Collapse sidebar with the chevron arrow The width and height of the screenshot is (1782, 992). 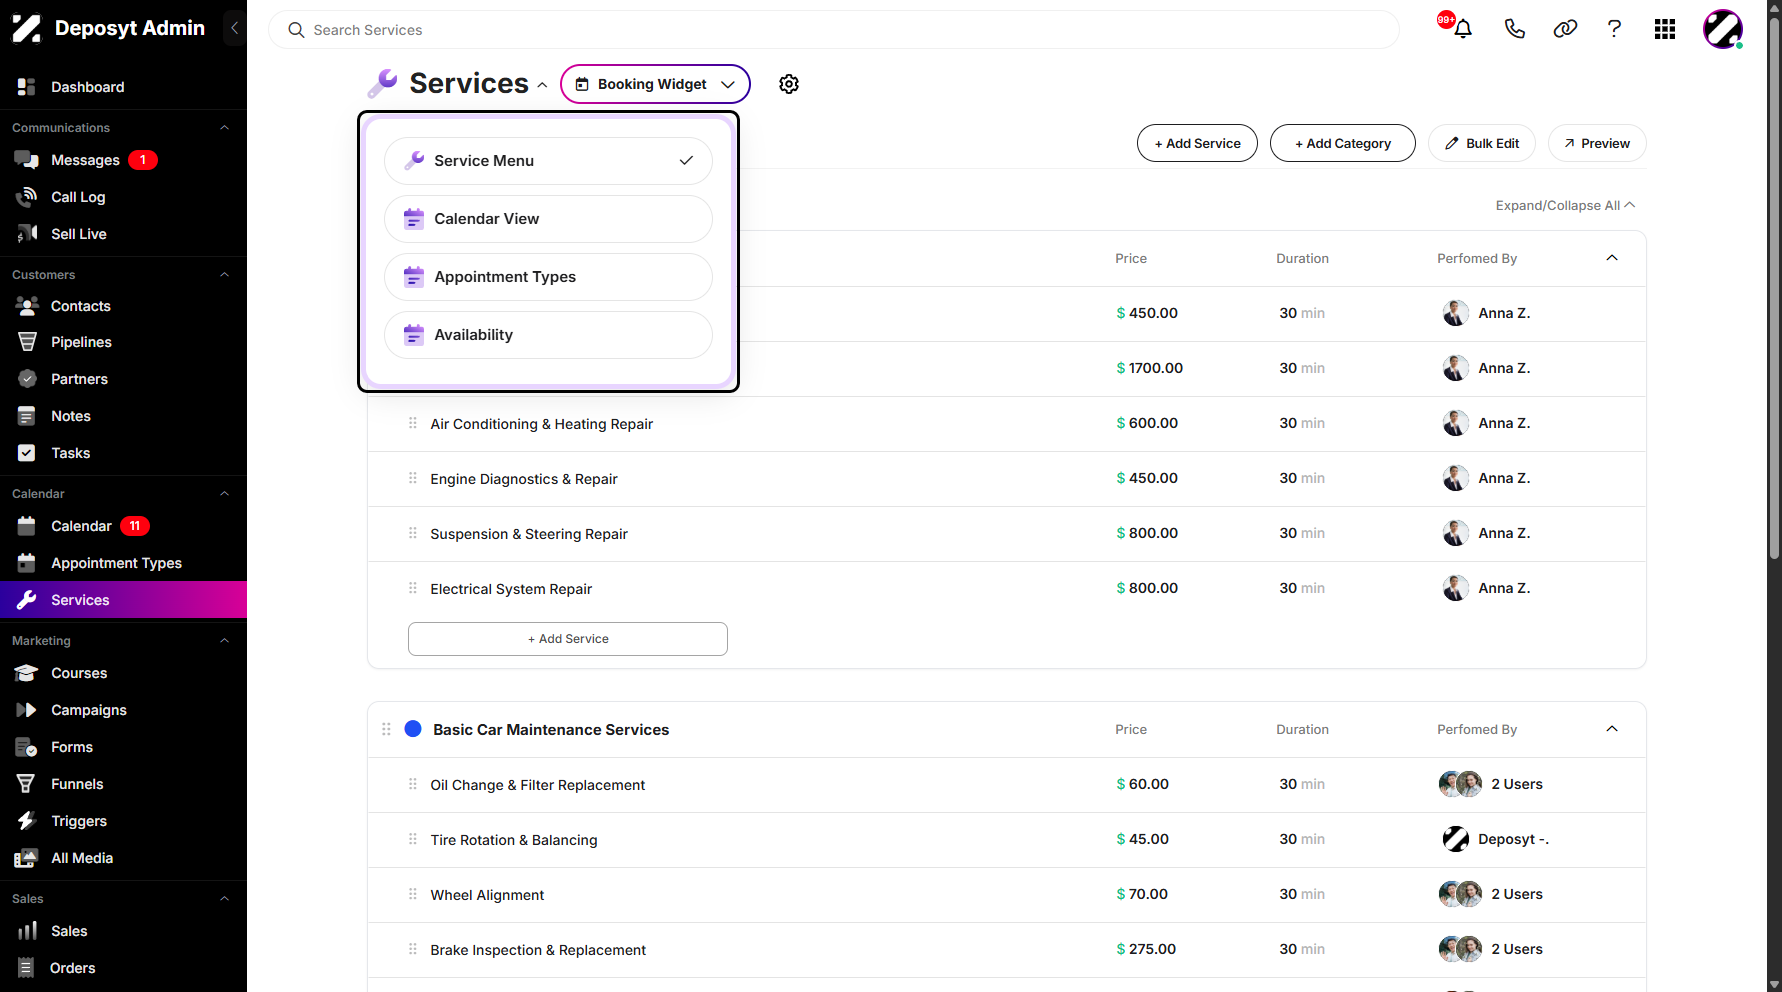[234, 28]
